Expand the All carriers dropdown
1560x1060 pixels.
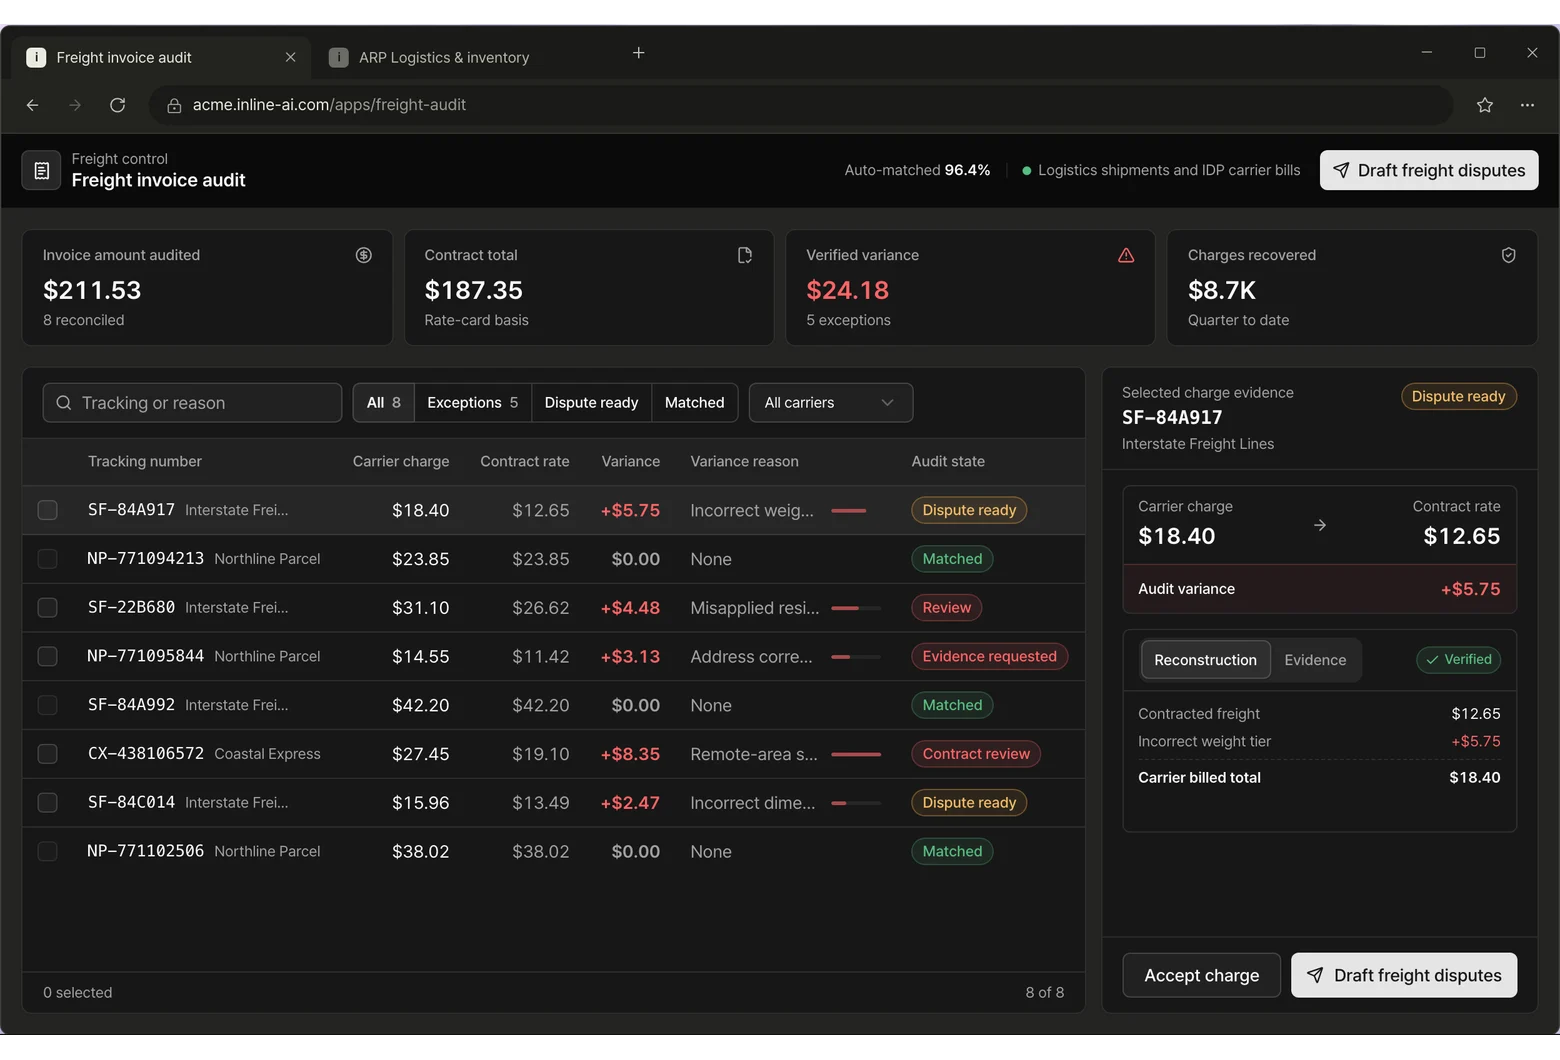pyautogui.click(x=831, y=403)
